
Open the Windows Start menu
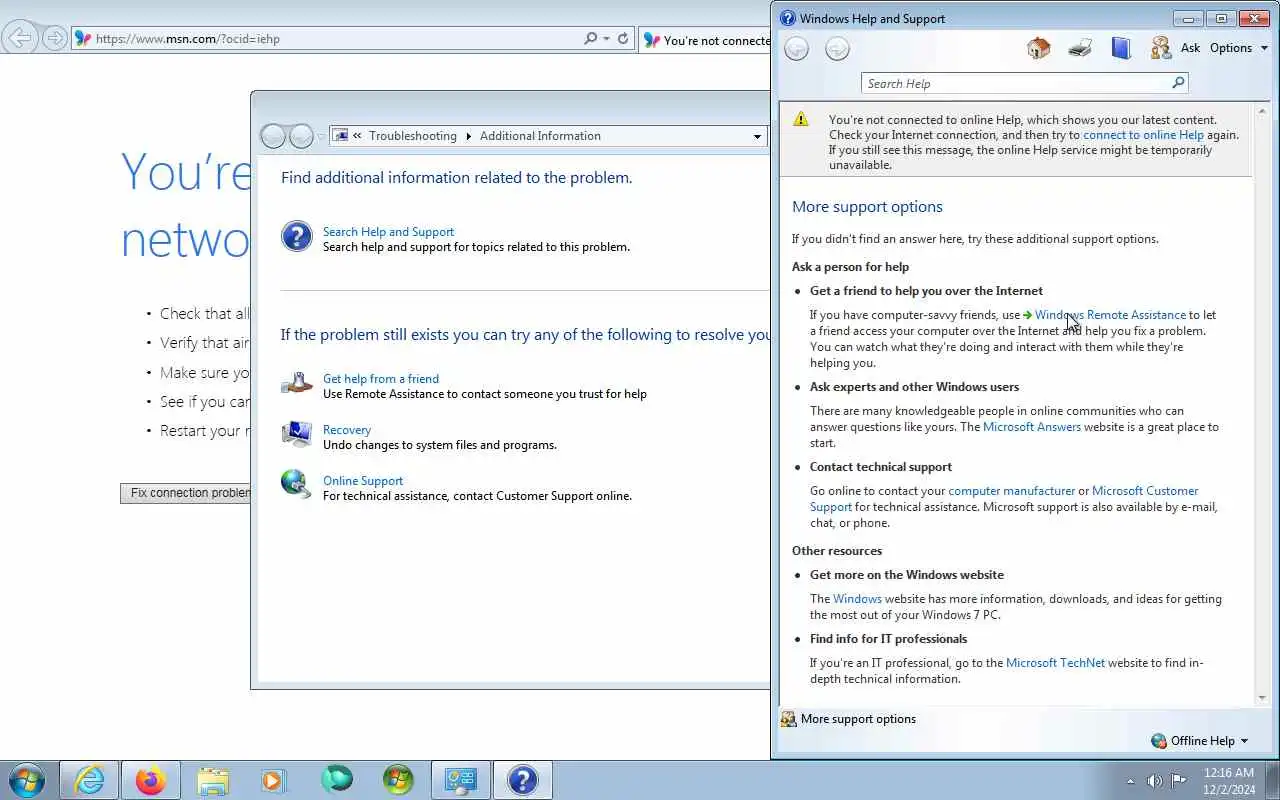coord(27,780)
